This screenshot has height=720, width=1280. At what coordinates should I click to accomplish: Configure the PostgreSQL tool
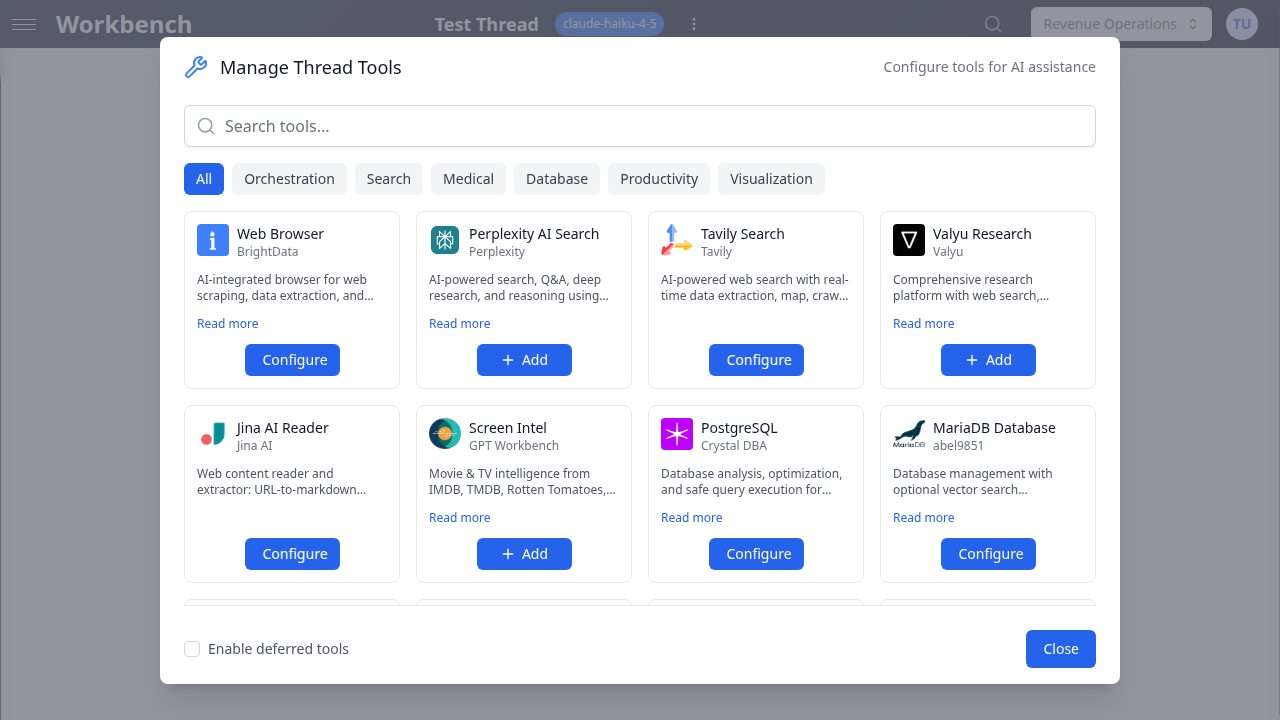point(756,554)
